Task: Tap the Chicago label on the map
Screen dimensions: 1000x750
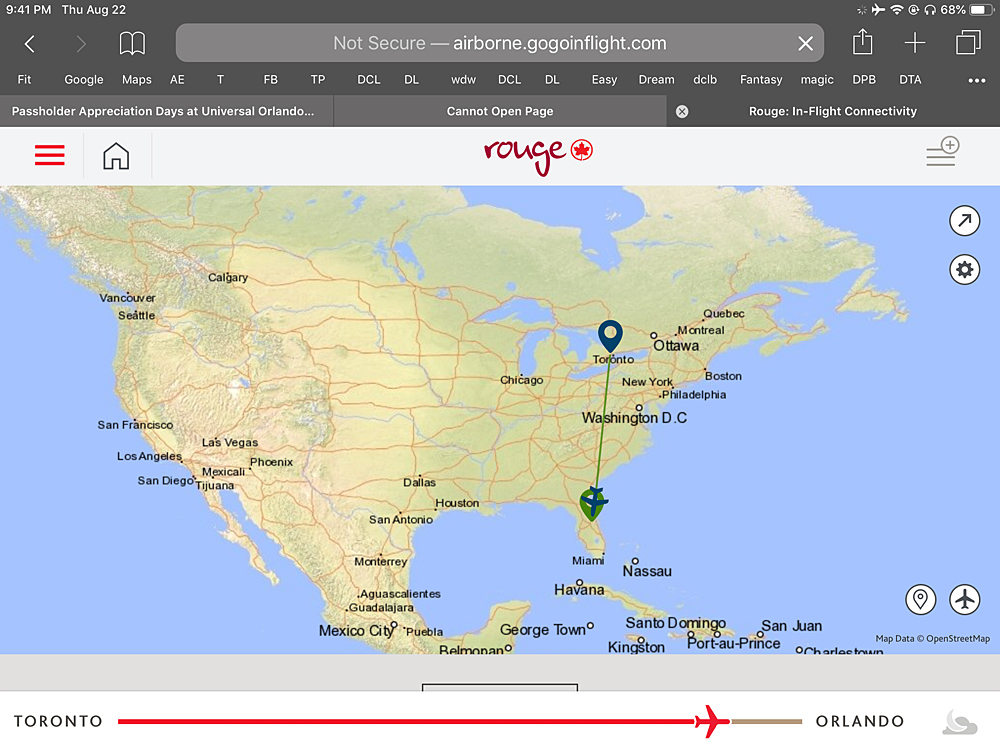Action: [x=522, y=380]
